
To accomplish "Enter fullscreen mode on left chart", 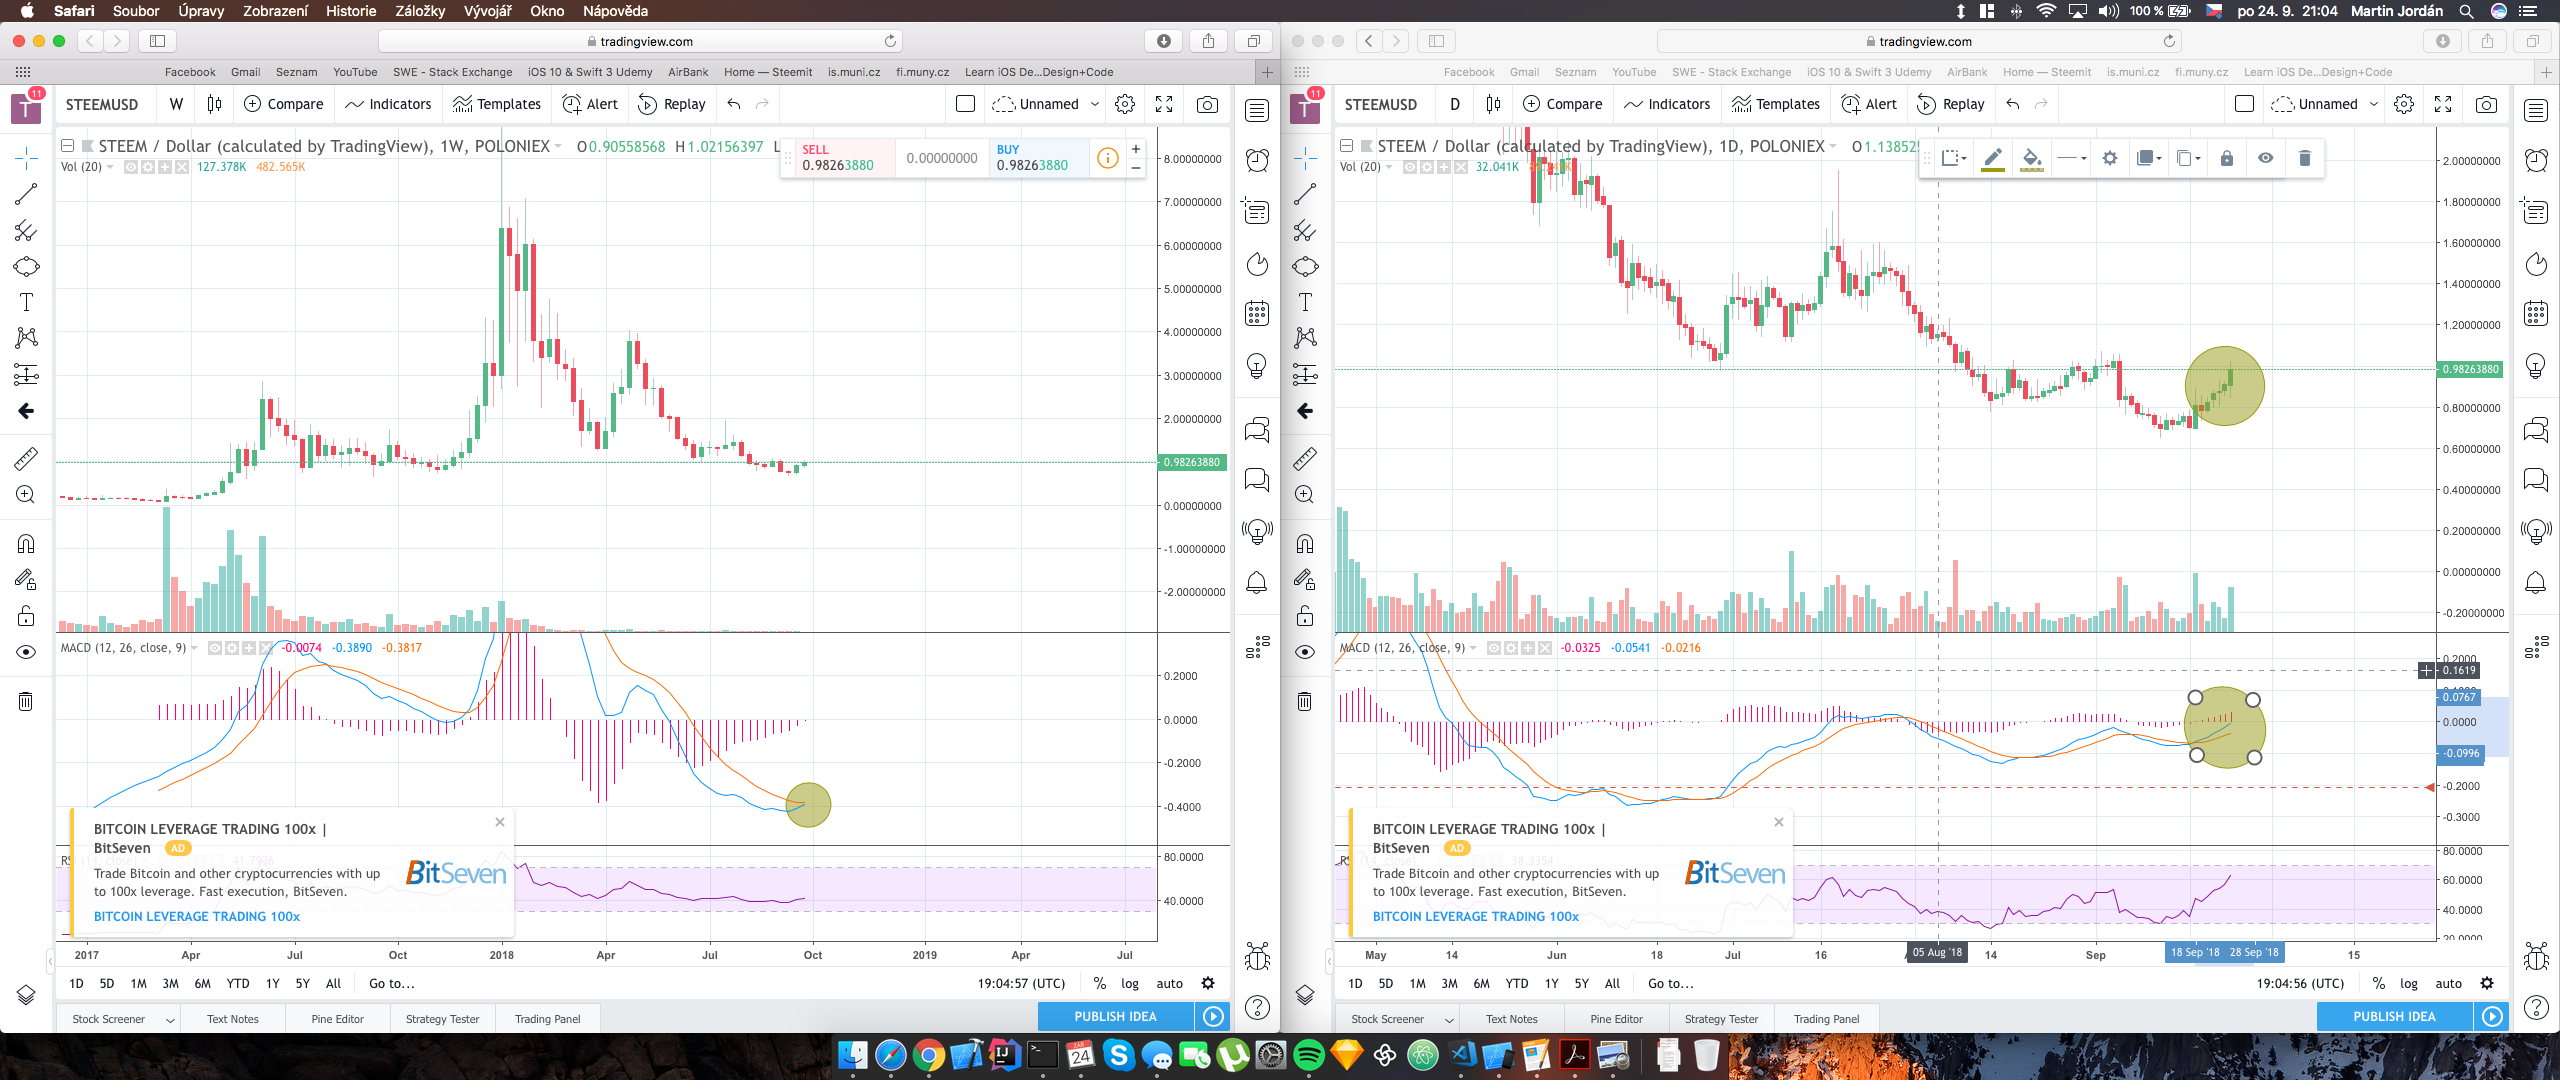I will click(x=1164, y=104).
